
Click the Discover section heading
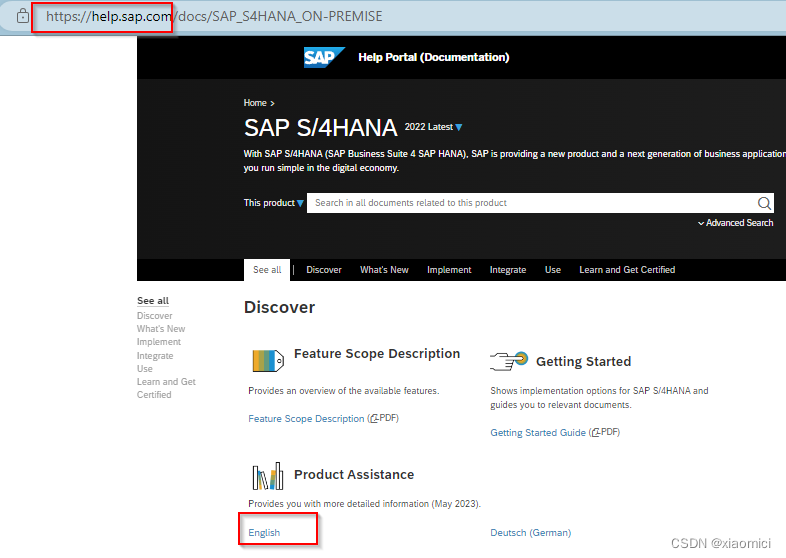point(279,307)
